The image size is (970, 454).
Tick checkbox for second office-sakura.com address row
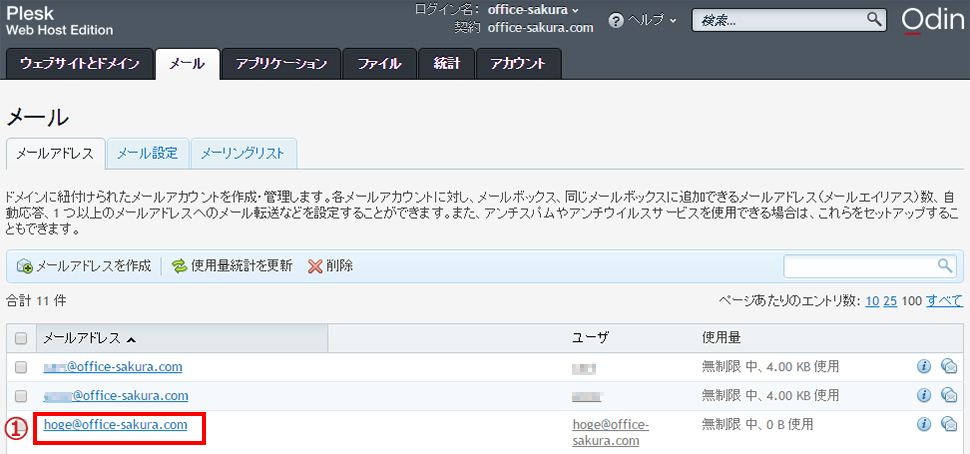tap(21, 396)
